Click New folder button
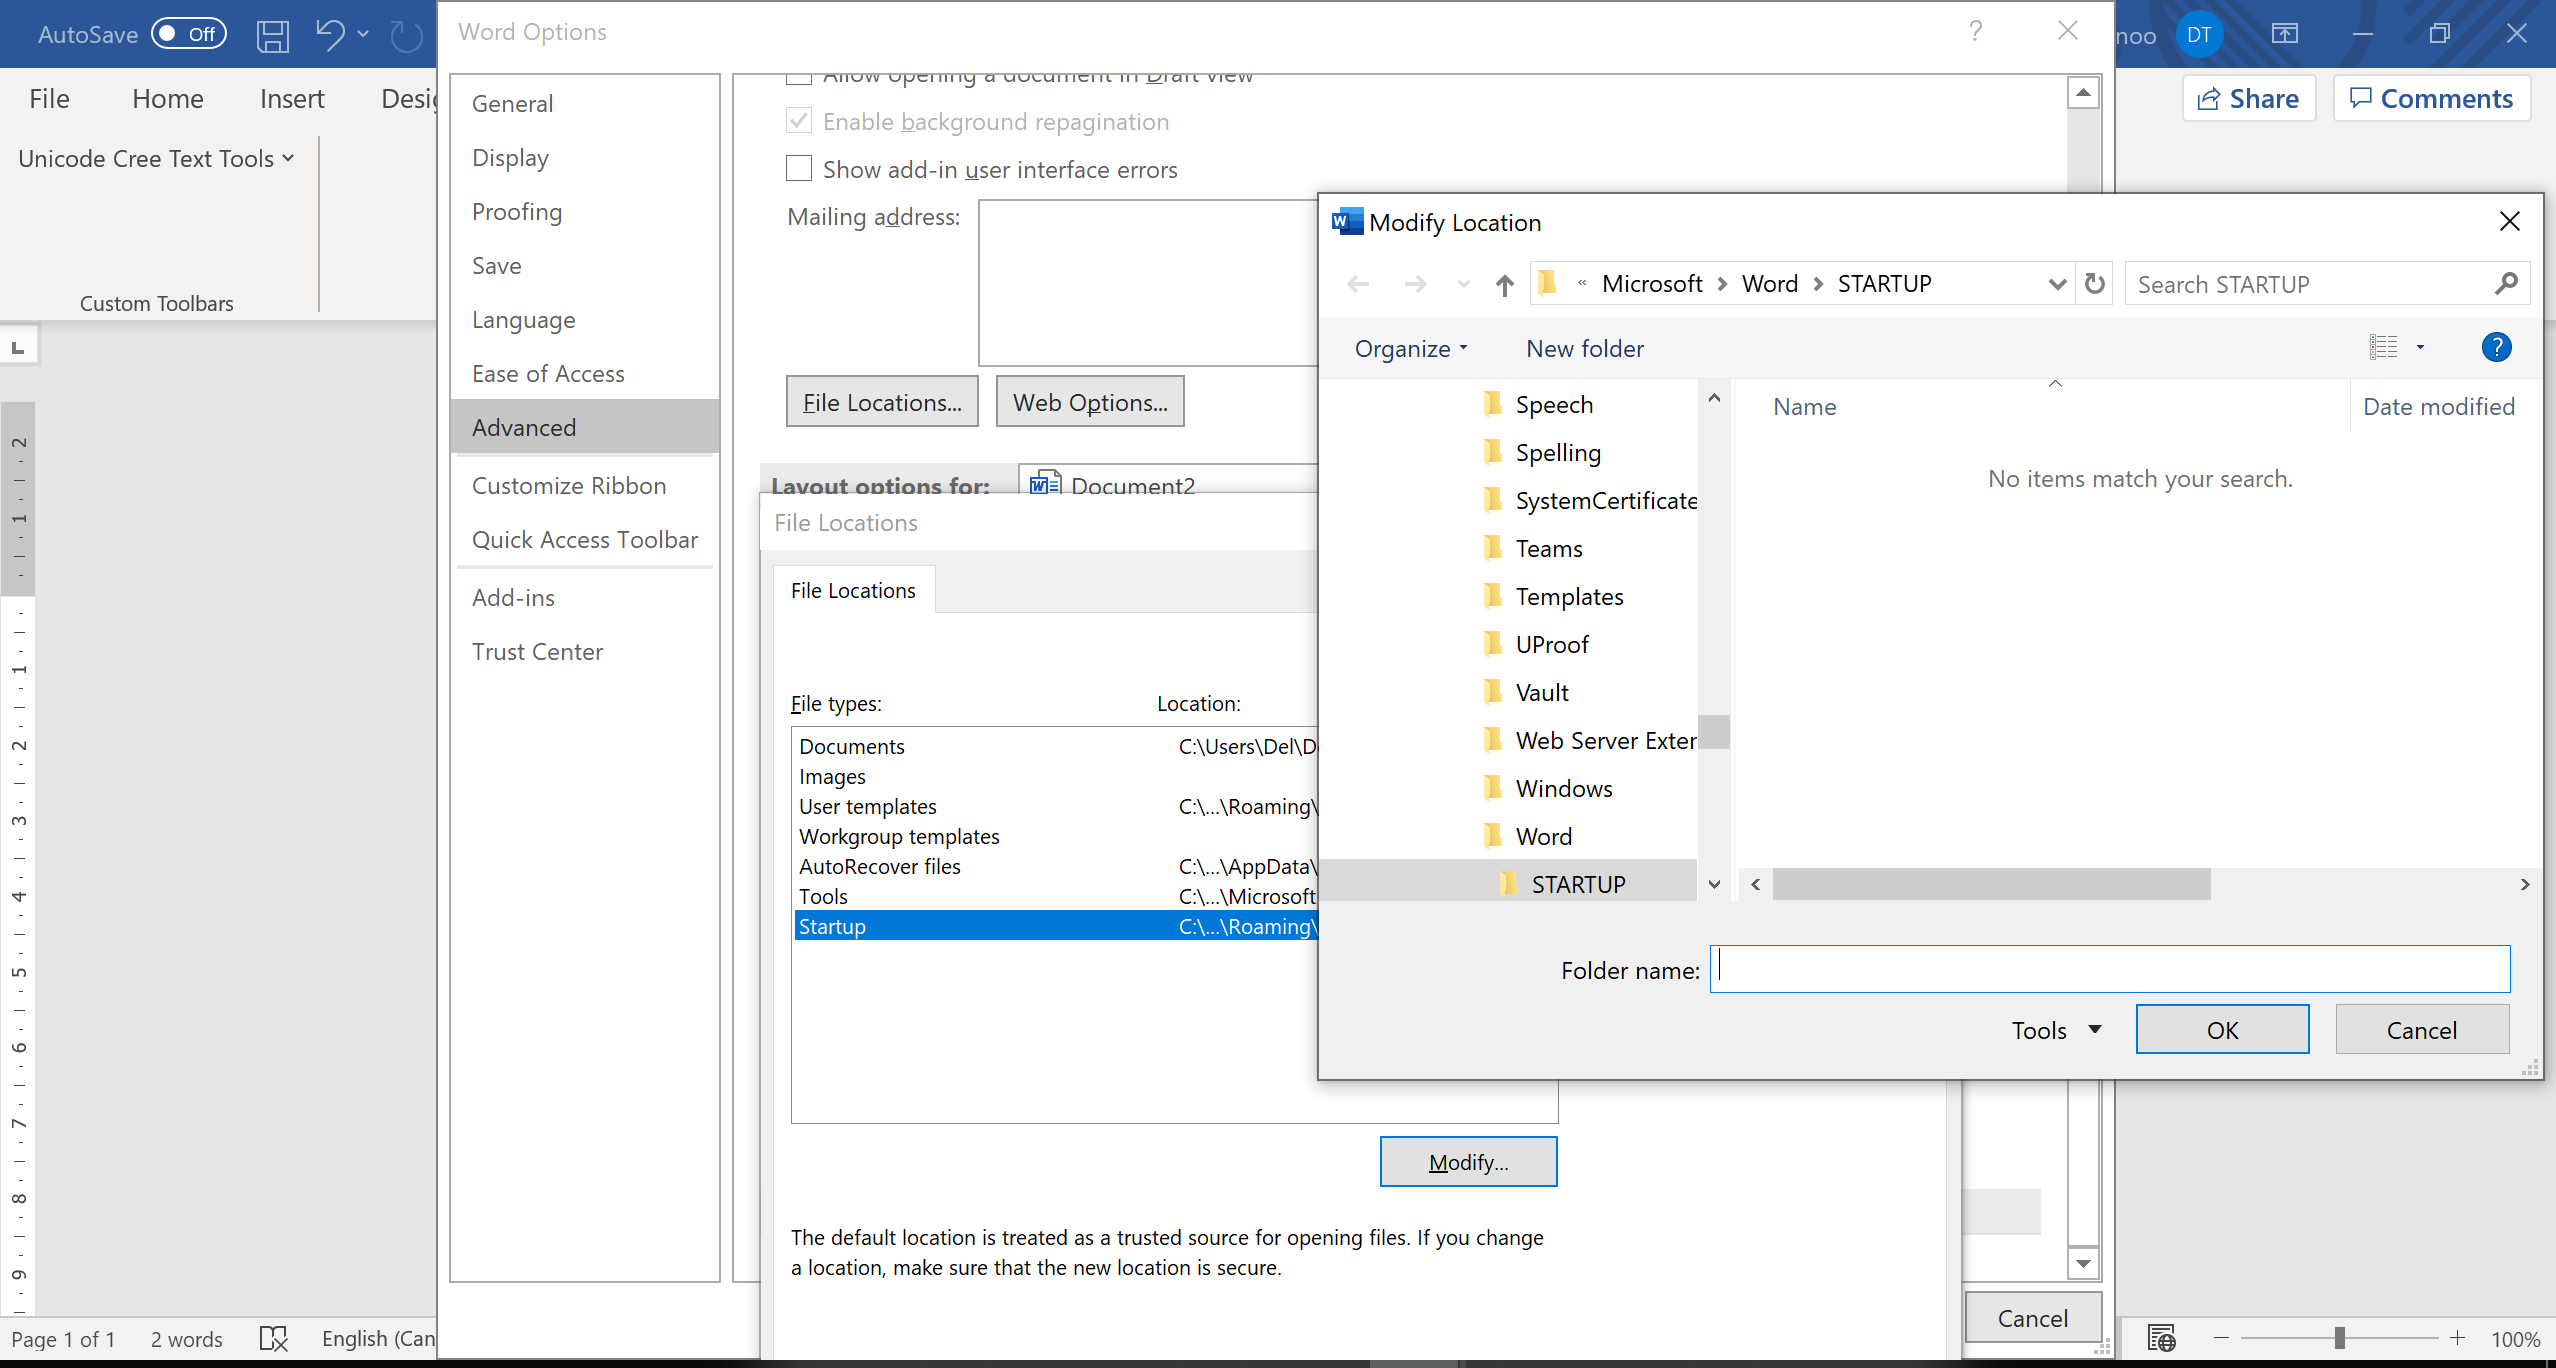Image resolution: width=2556 pixels, height=1368 pixels. tap(1584, 348)
